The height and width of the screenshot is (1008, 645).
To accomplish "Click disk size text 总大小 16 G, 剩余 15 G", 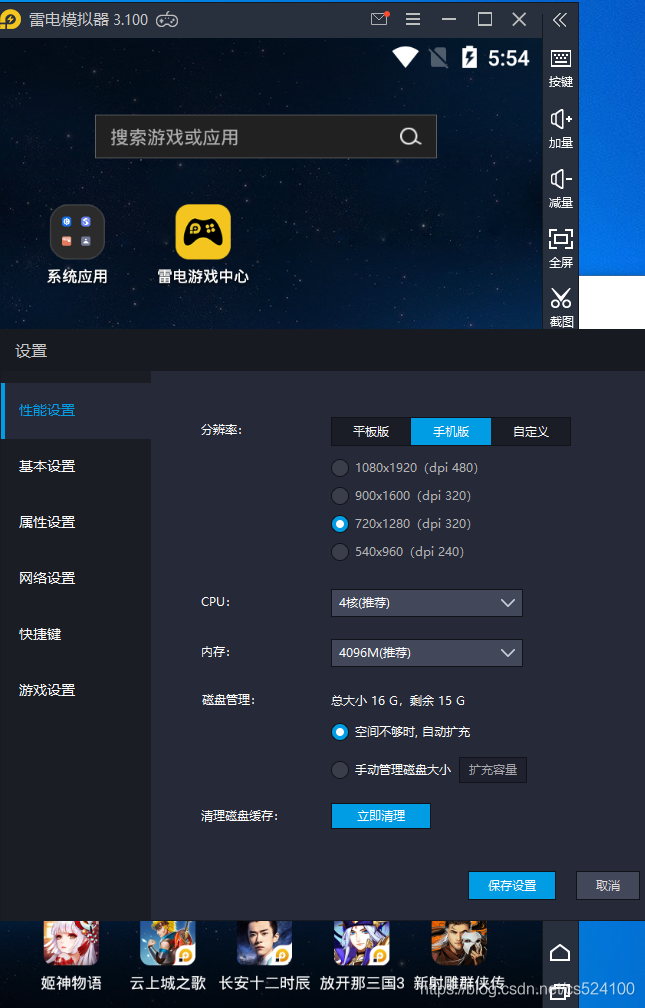I will pos(397,701).
